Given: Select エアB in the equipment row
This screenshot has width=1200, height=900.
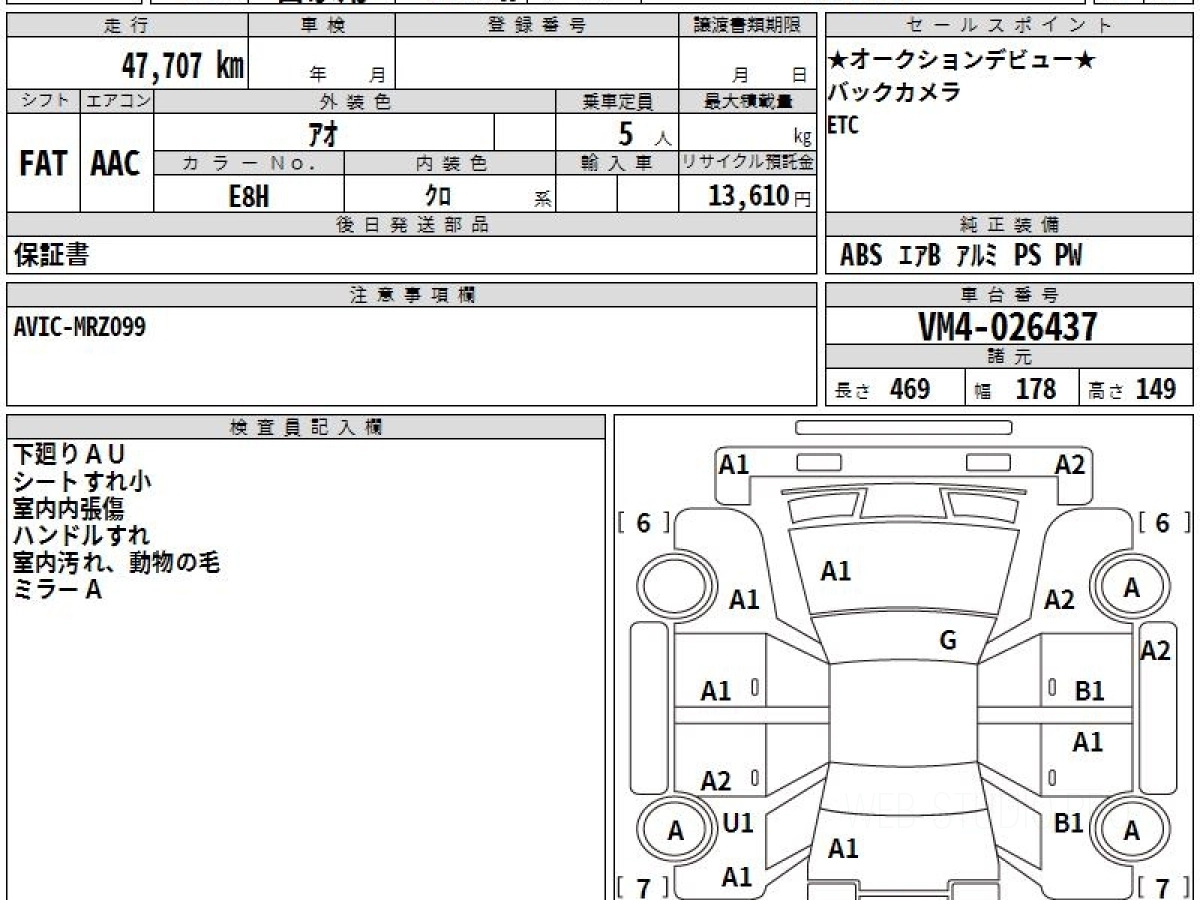Looking at the screenshot, I should 919,256.
